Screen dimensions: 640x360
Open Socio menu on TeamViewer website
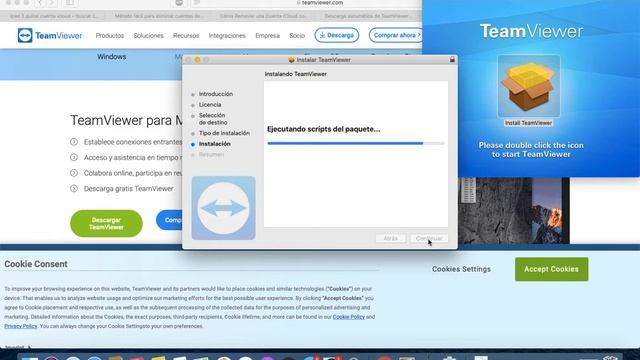[297, 36]
